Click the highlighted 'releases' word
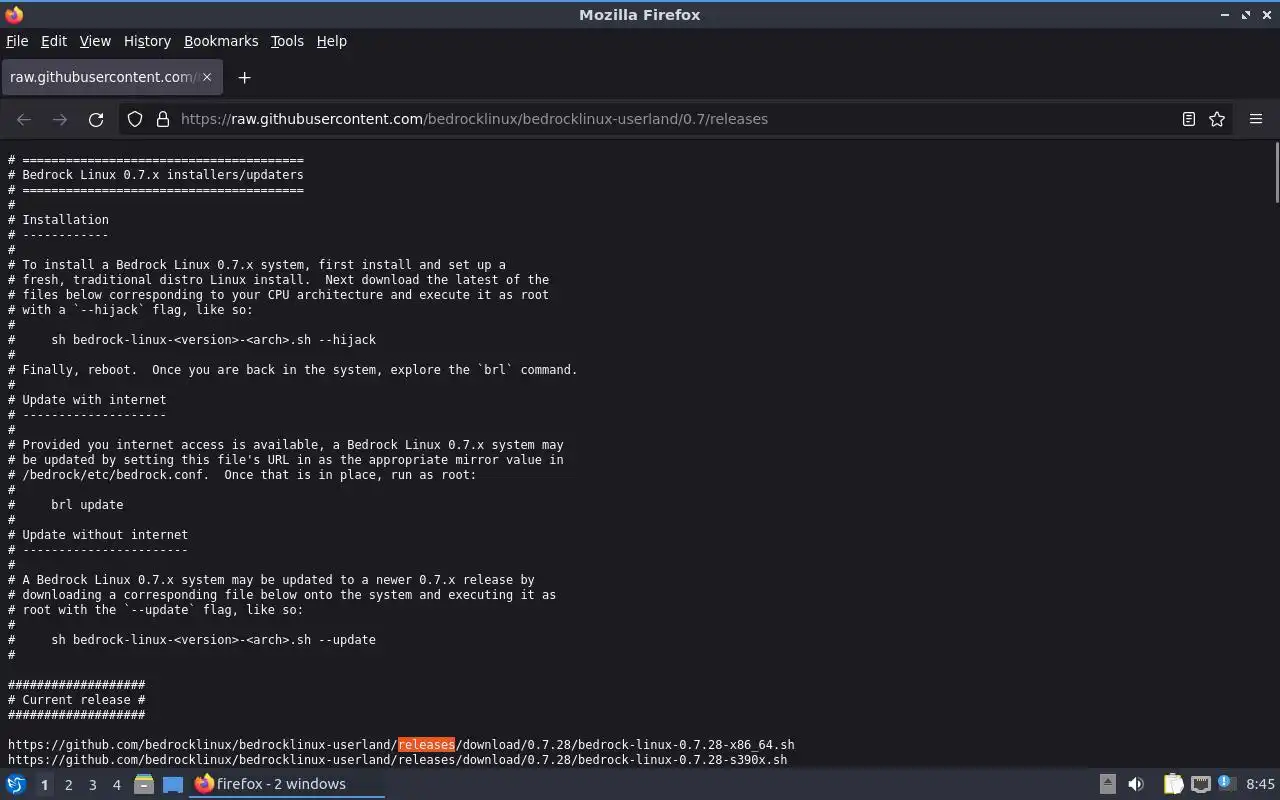This screenshot has width=1280, height=800. click(x=426, y=745)
